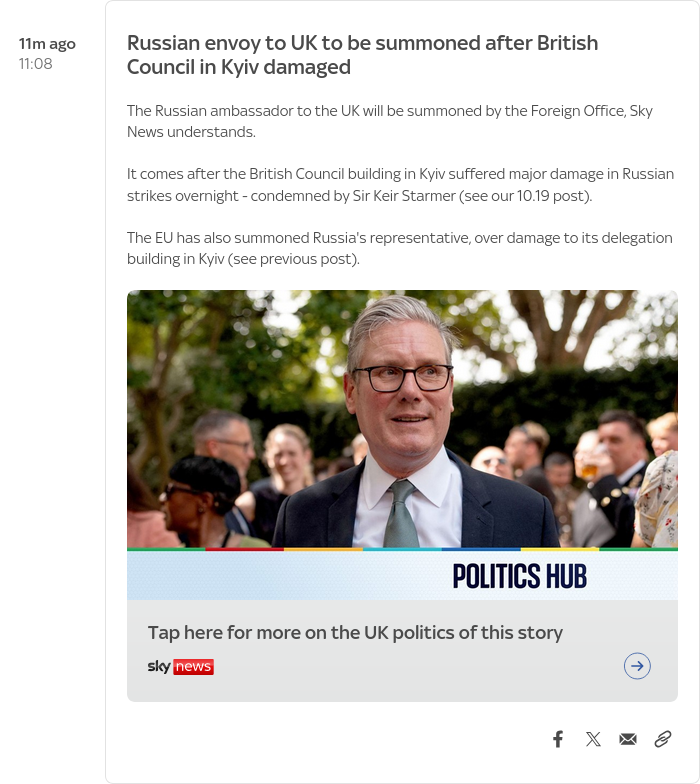Click 'Council in Kyiv damaged' headline line
Image resolution: width=700 pixels, height=784 pixels.
[x=238, y=67]
